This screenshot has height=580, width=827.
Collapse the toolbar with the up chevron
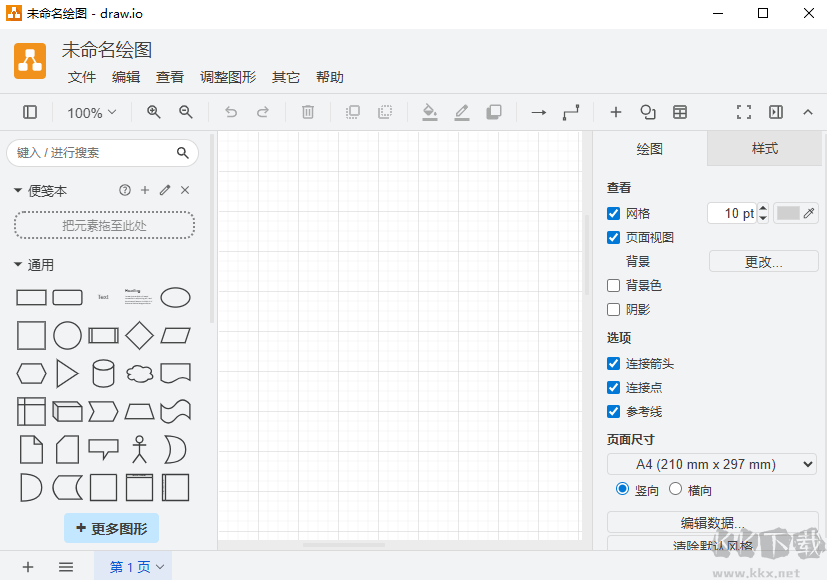(x=808, y=112)
